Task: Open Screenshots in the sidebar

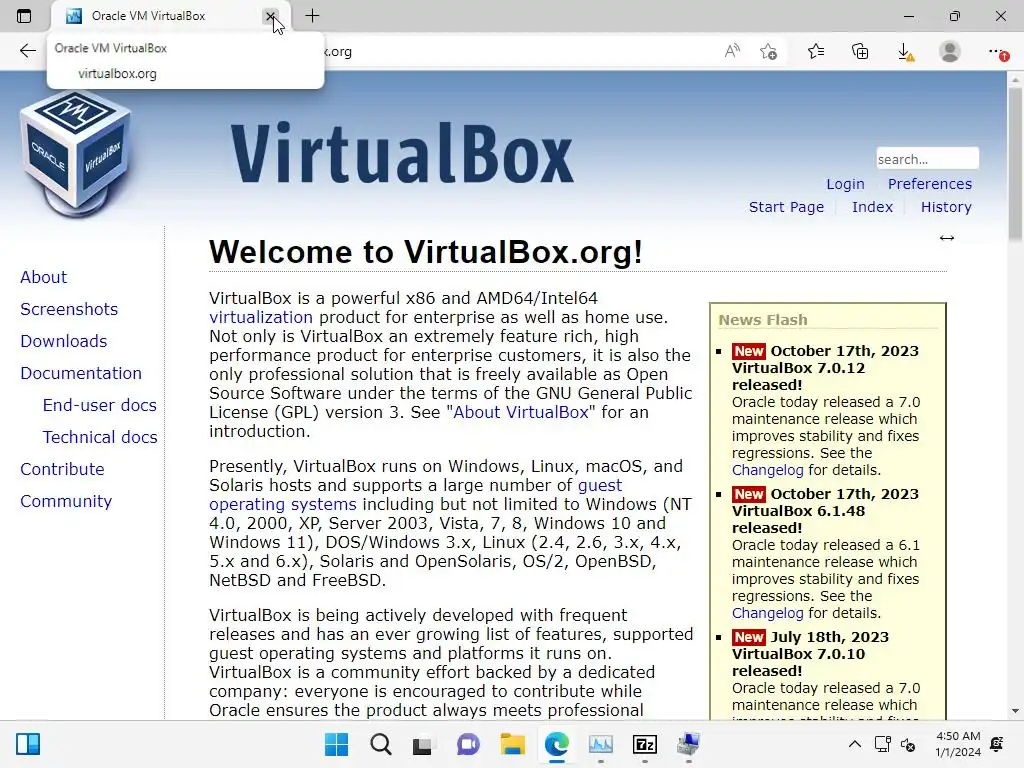Action: tap(69, 309)
